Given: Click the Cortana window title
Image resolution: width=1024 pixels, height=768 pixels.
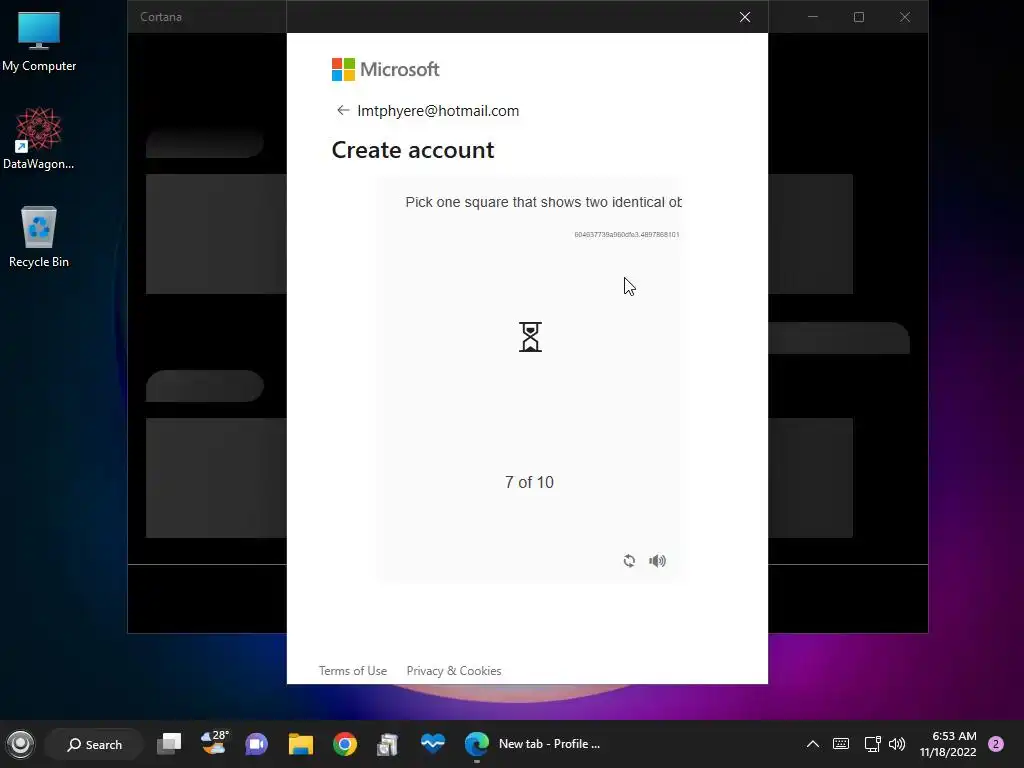Looking at the screenshot, I should click(161, 17).
